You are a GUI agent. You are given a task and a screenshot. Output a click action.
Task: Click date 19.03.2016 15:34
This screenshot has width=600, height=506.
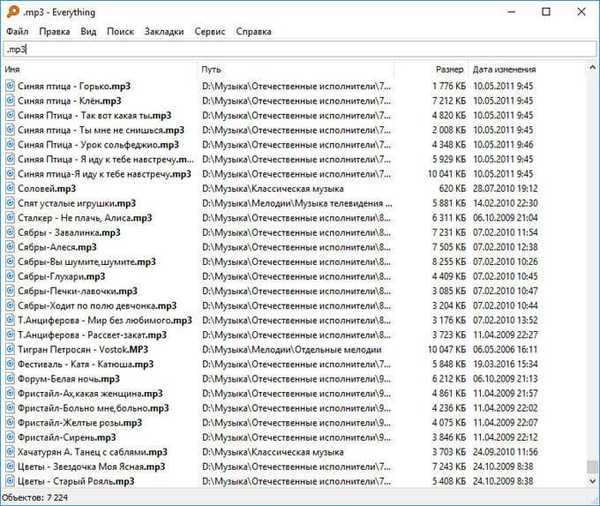(x=505, y=364)
